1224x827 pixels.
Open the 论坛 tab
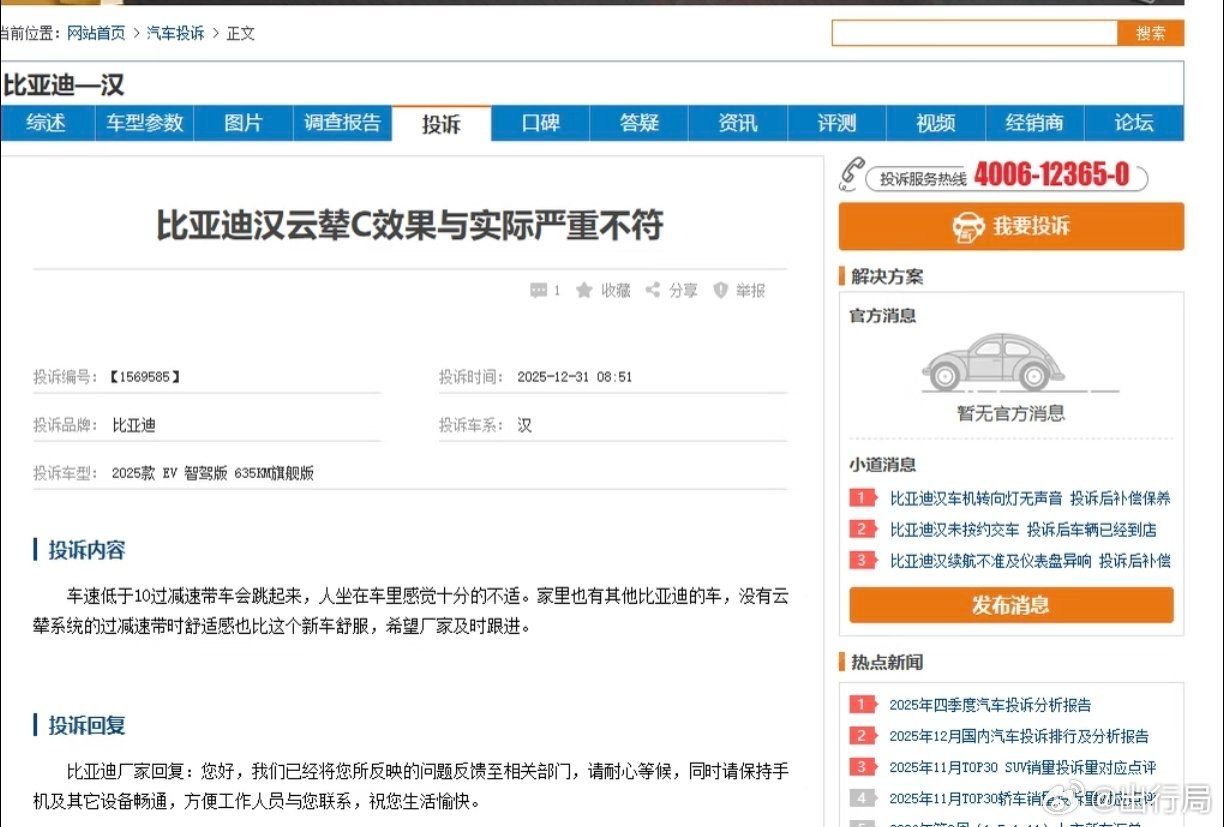click(x=1134, y=122)
